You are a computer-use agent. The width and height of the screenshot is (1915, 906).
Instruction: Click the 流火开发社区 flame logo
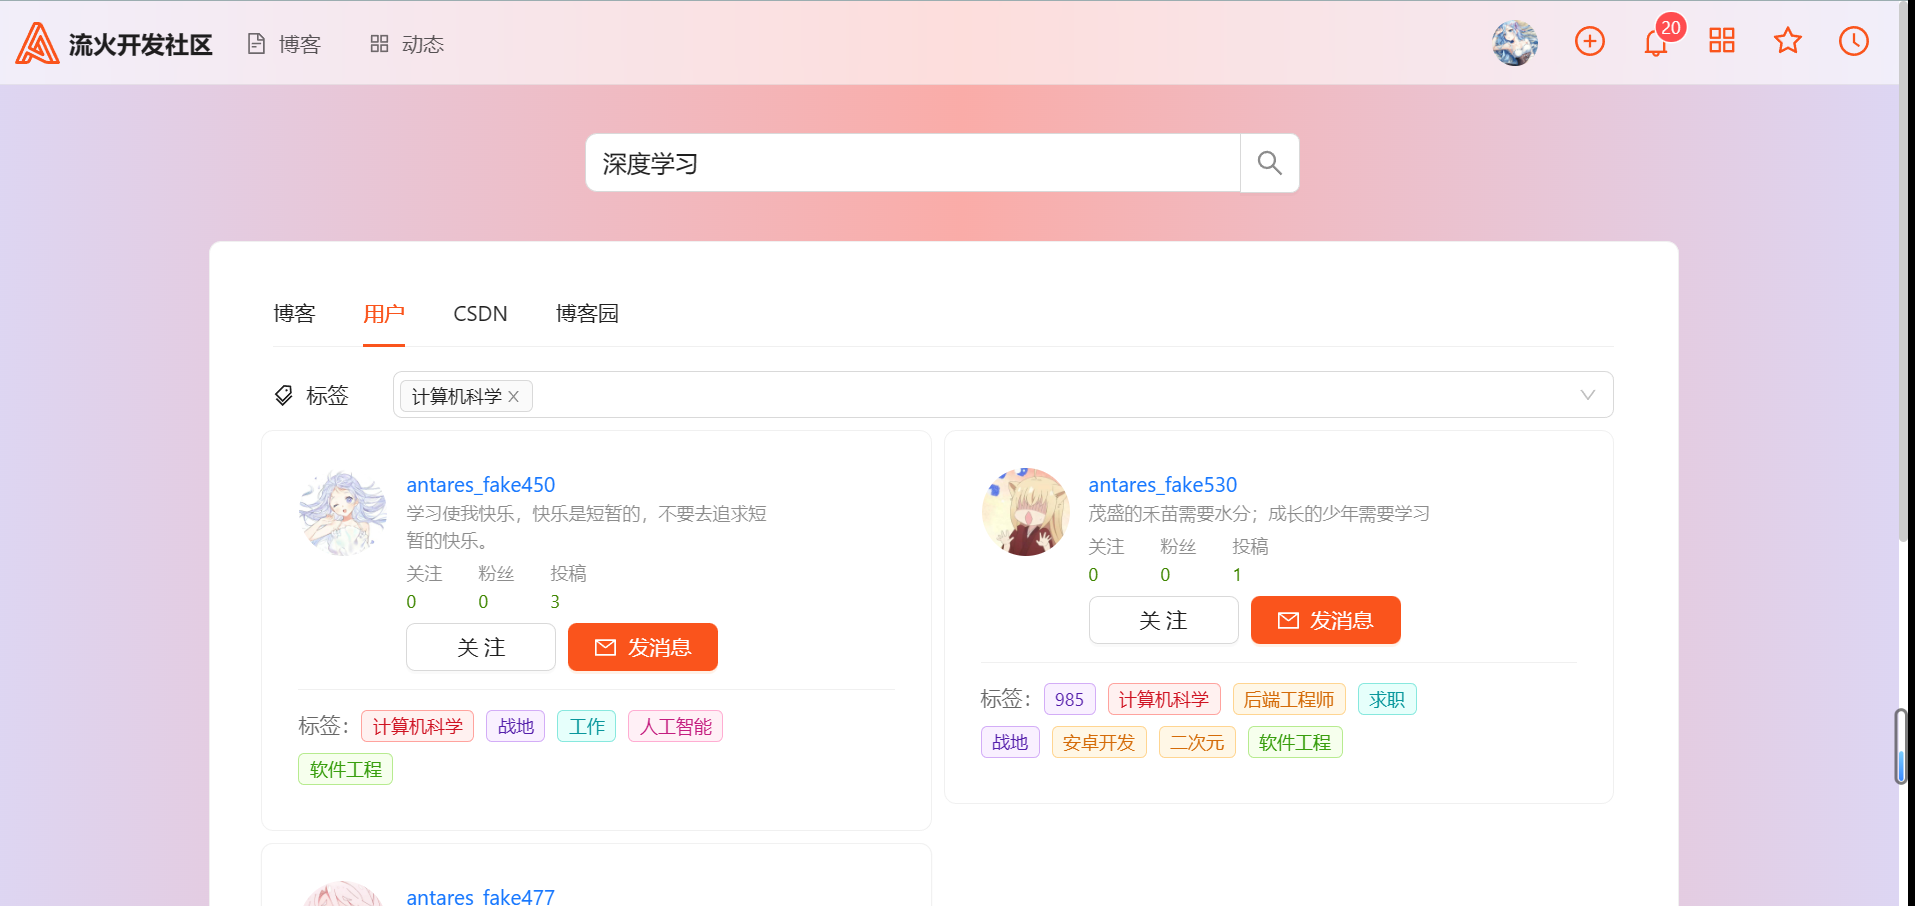tap(38, 43)
